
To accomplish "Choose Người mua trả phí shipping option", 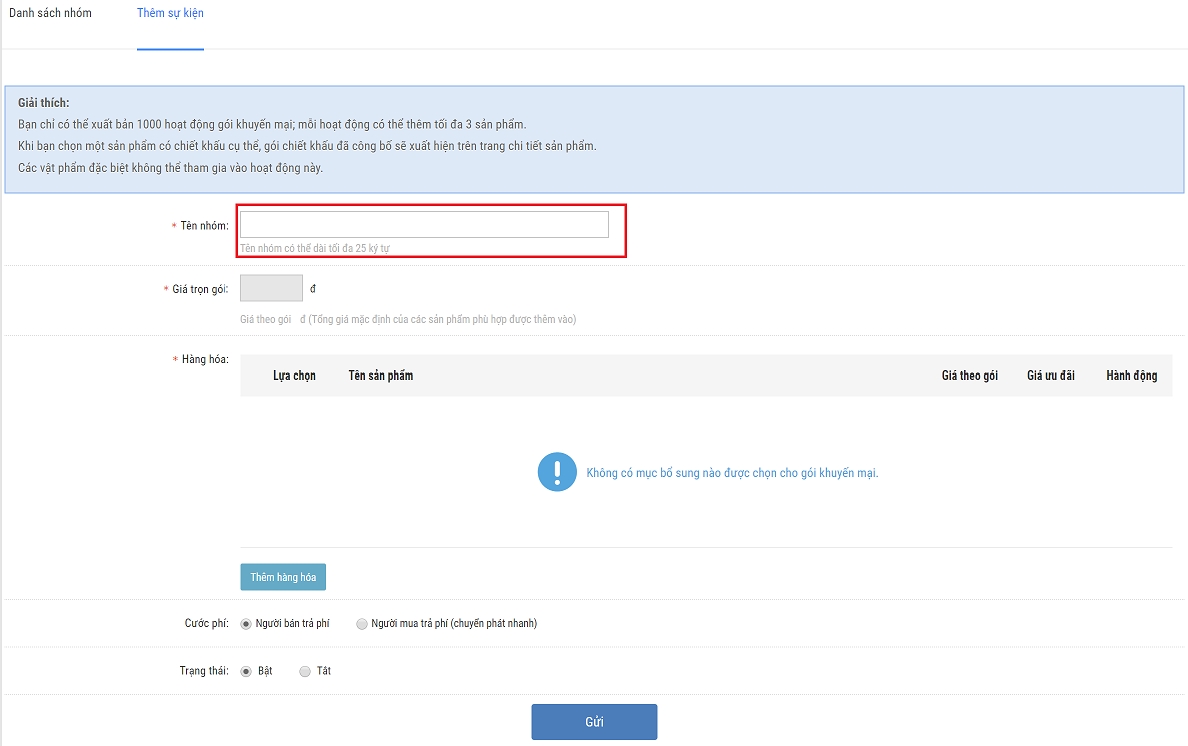I will coord(362,624).
